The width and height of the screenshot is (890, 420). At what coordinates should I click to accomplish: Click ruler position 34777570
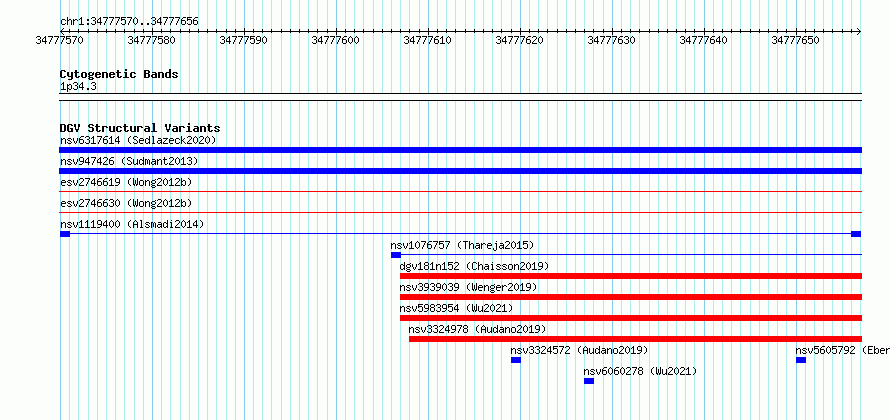[x=59, y=40]
